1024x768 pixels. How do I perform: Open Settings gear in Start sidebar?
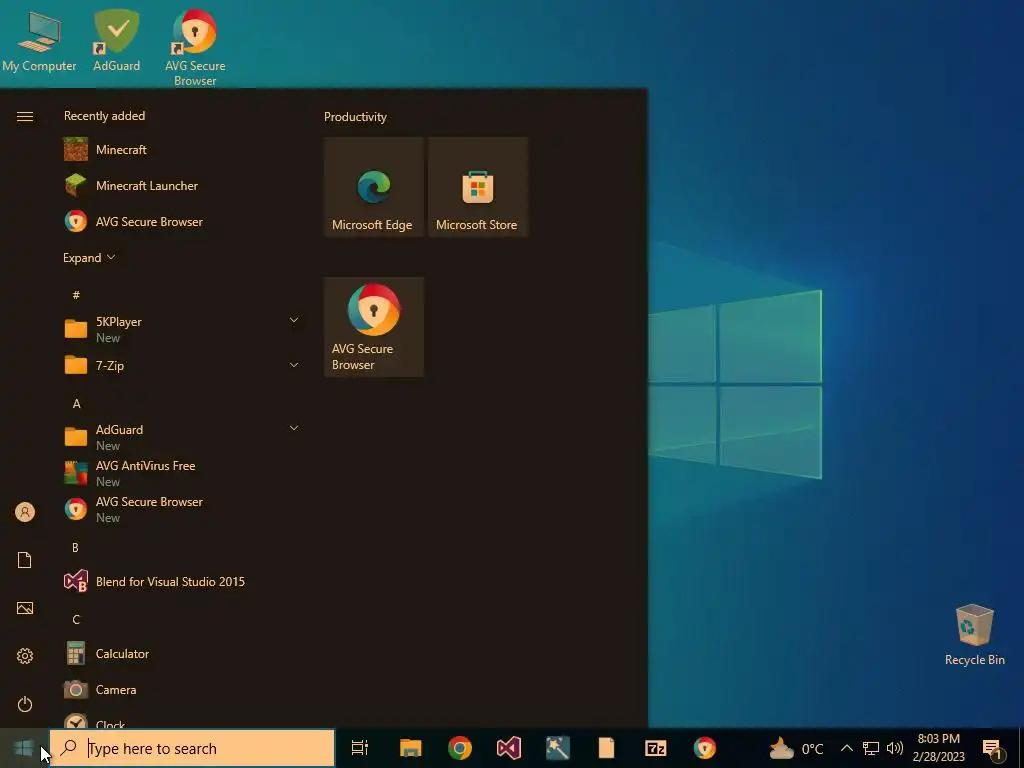tap(25, 656)
